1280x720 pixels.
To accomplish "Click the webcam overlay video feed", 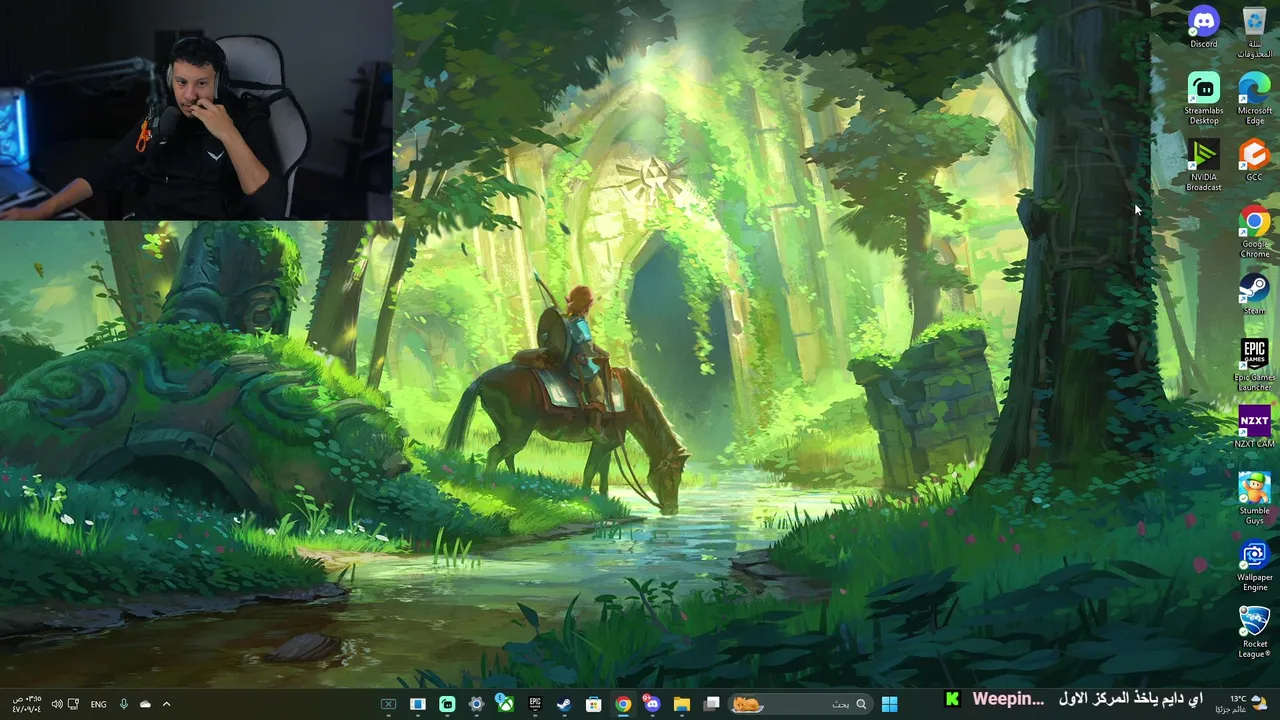I will (x=196, y=110).
